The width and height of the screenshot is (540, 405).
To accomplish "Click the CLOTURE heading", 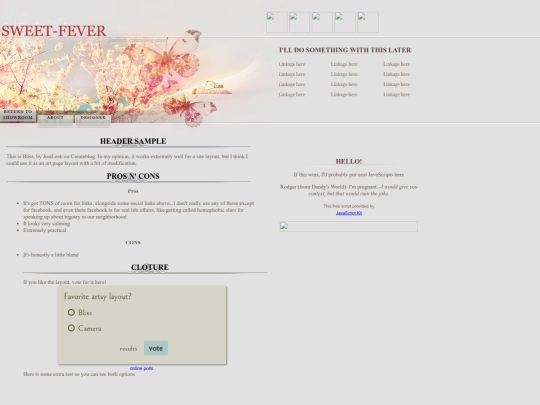I will point(150,267).
